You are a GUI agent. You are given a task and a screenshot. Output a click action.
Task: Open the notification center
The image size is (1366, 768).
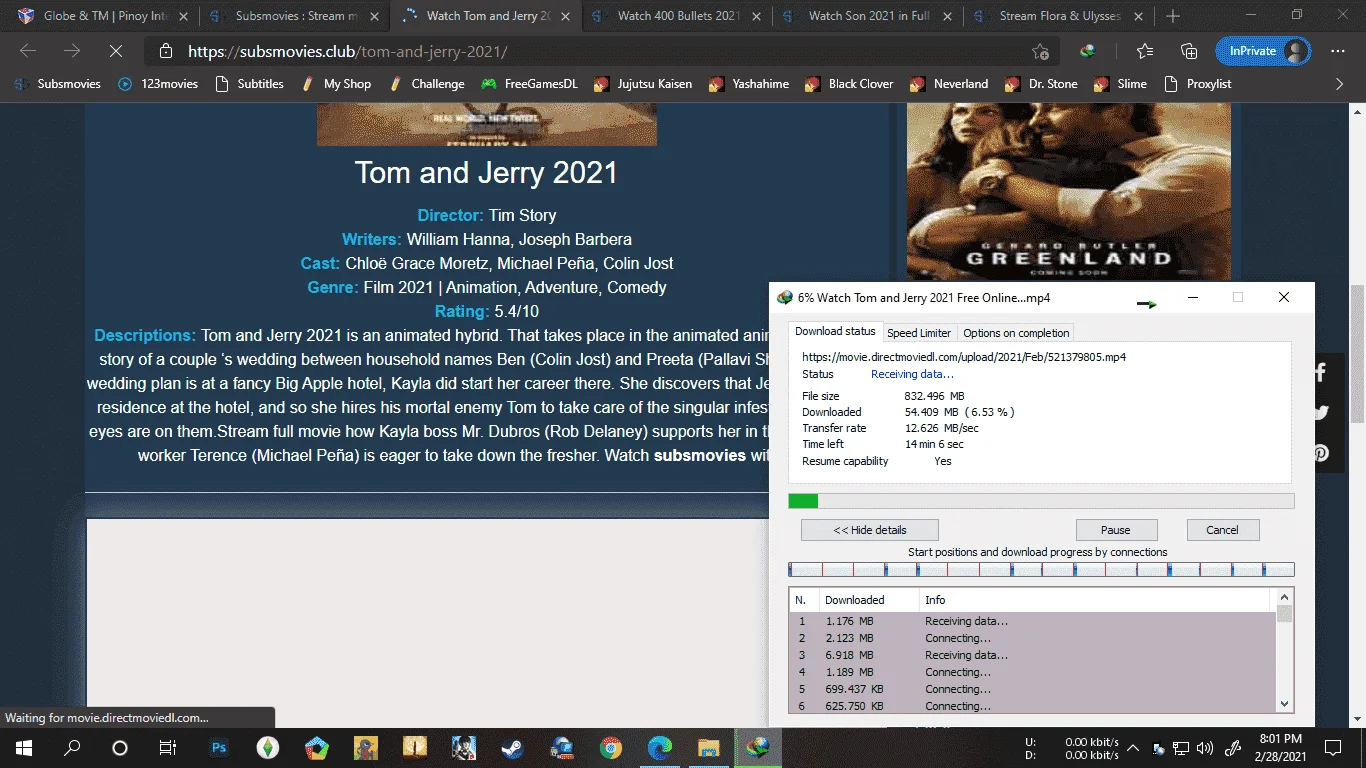[x=1333, y=747]
